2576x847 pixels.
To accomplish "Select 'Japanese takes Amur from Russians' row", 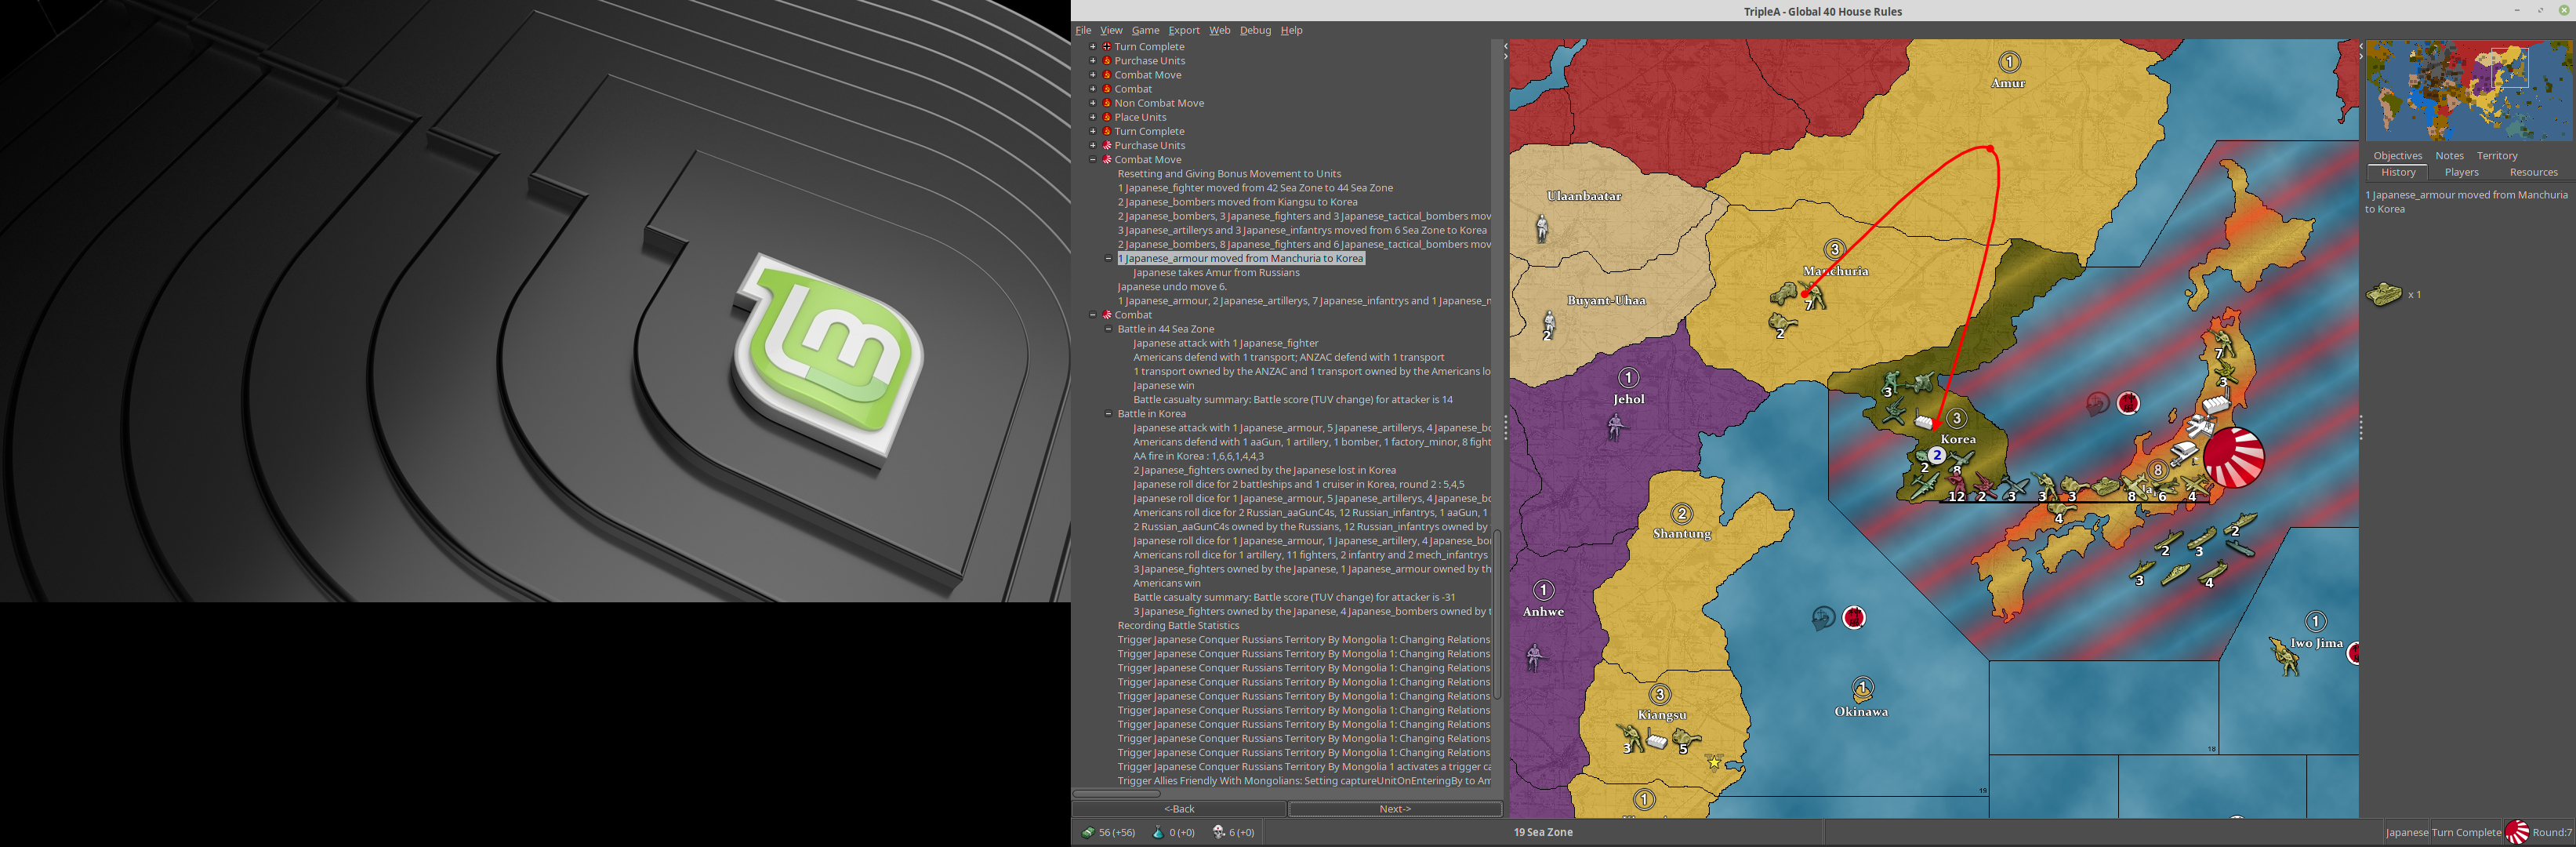I will click(1216, 273).
